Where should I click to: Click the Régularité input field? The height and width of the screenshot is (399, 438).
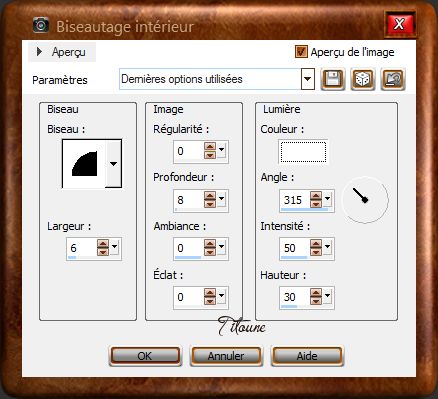pyautogui.click(x=189, y=151)
